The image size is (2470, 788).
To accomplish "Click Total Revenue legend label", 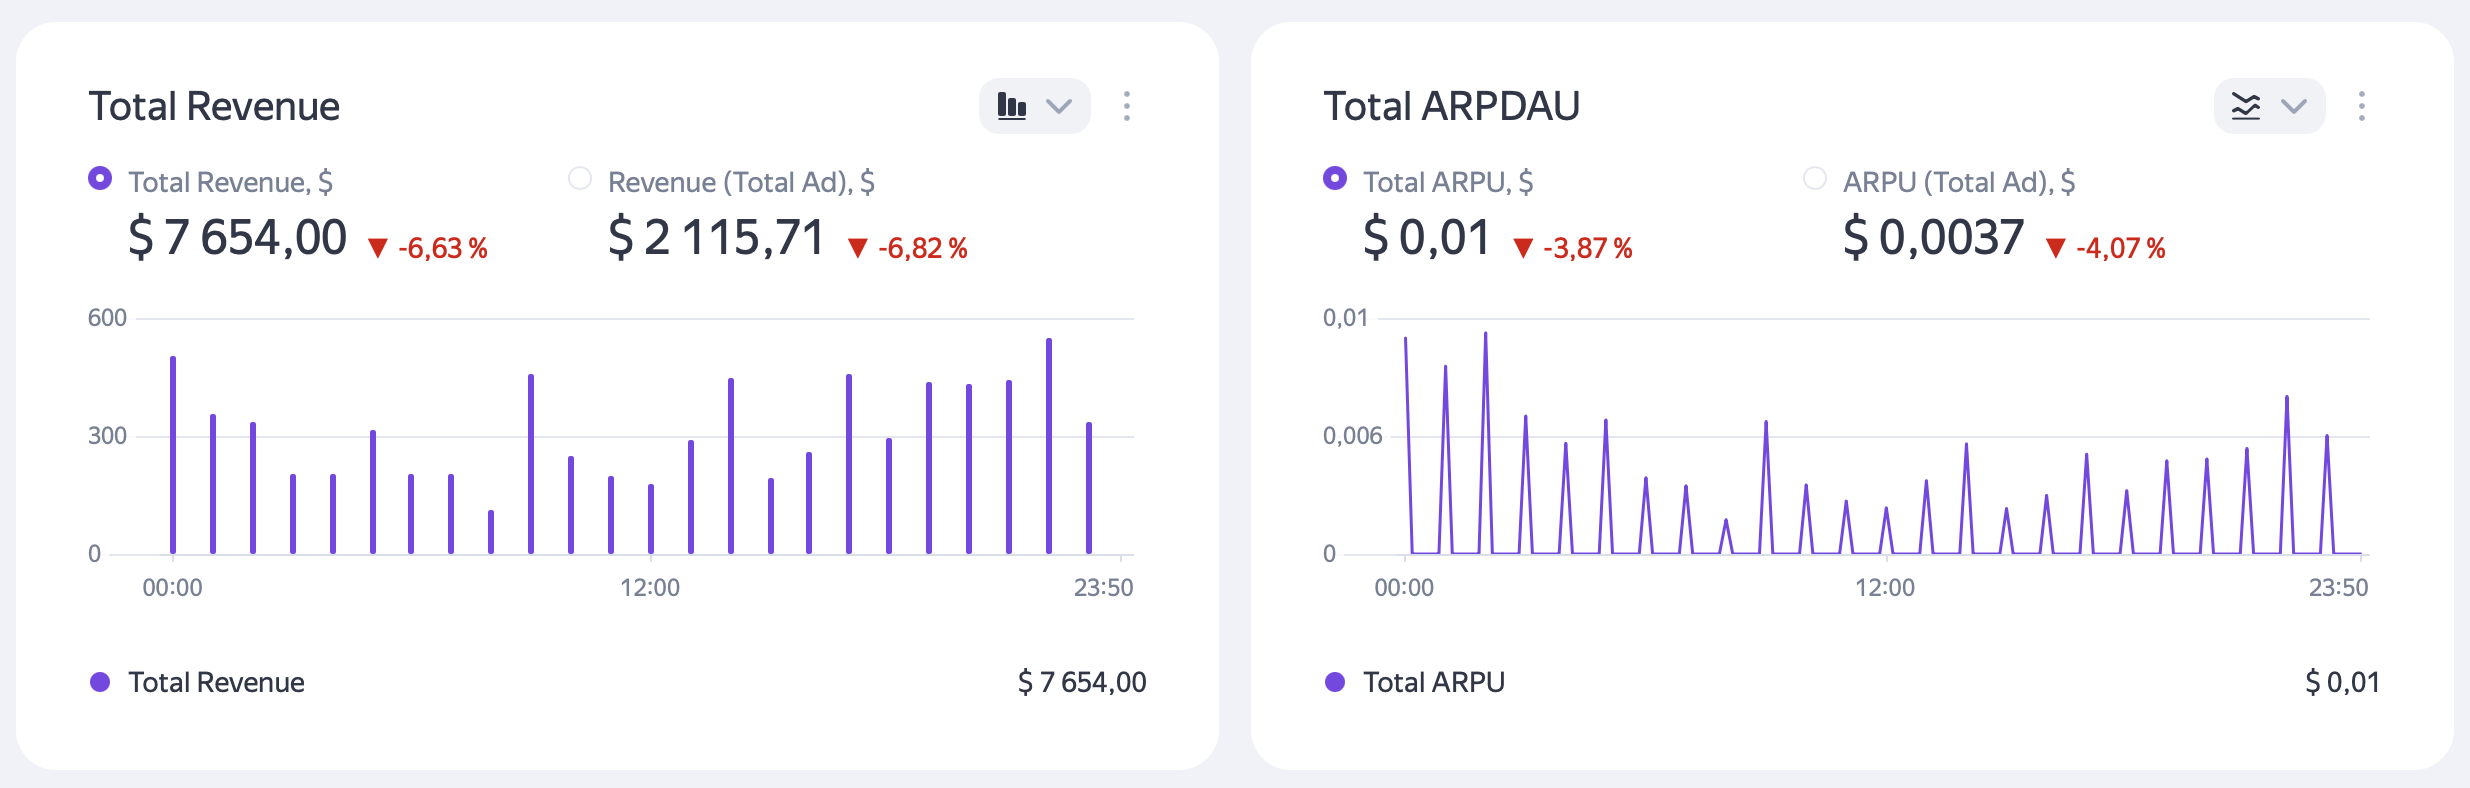I will click(x=216, y=682).
